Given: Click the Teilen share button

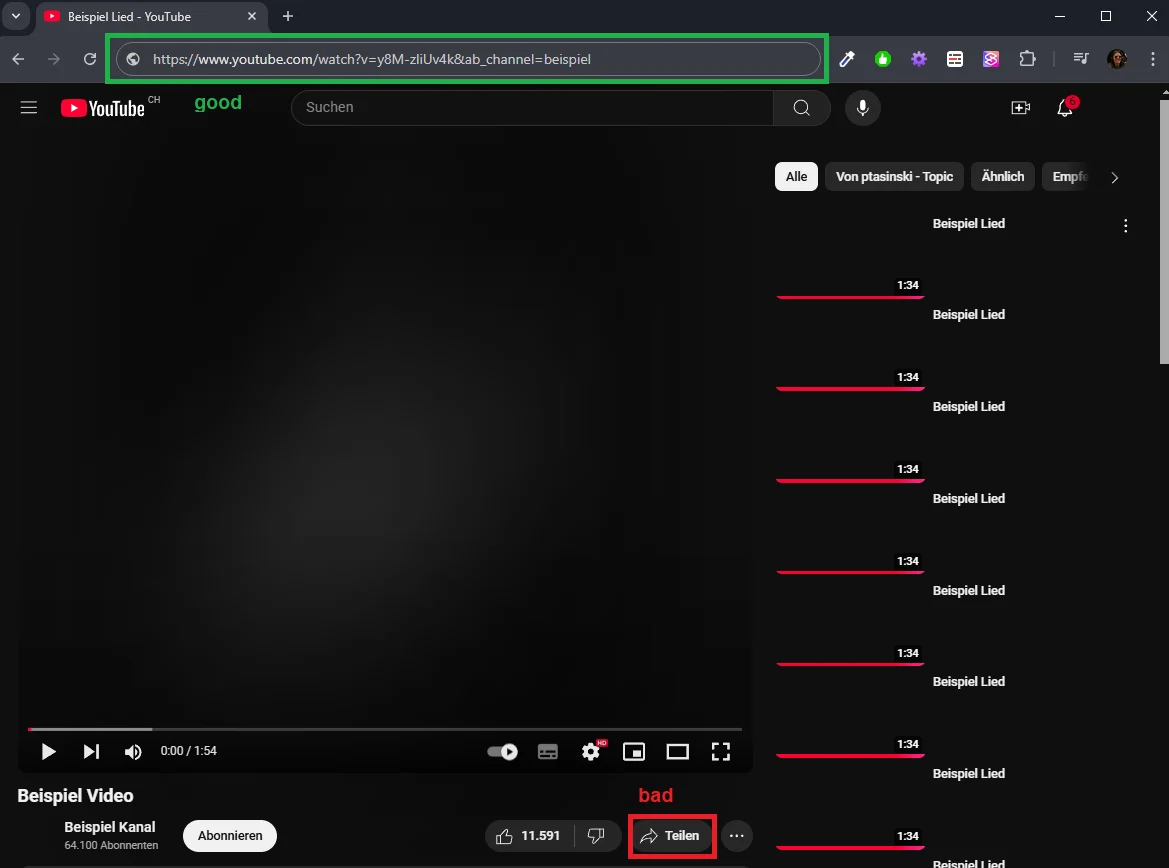Looking at the screenshot, I should 671,836.
